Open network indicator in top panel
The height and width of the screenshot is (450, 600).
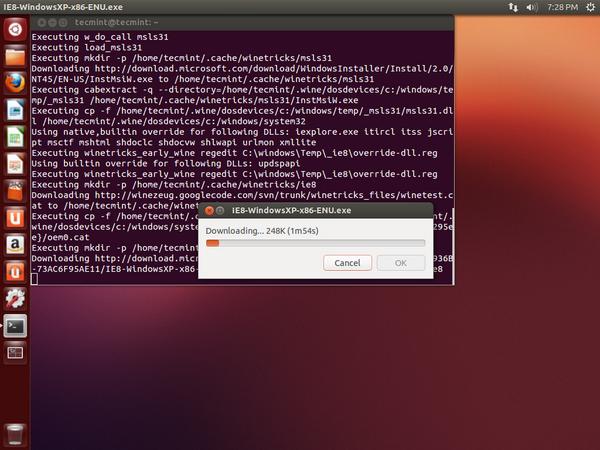(x=513, y=7)
